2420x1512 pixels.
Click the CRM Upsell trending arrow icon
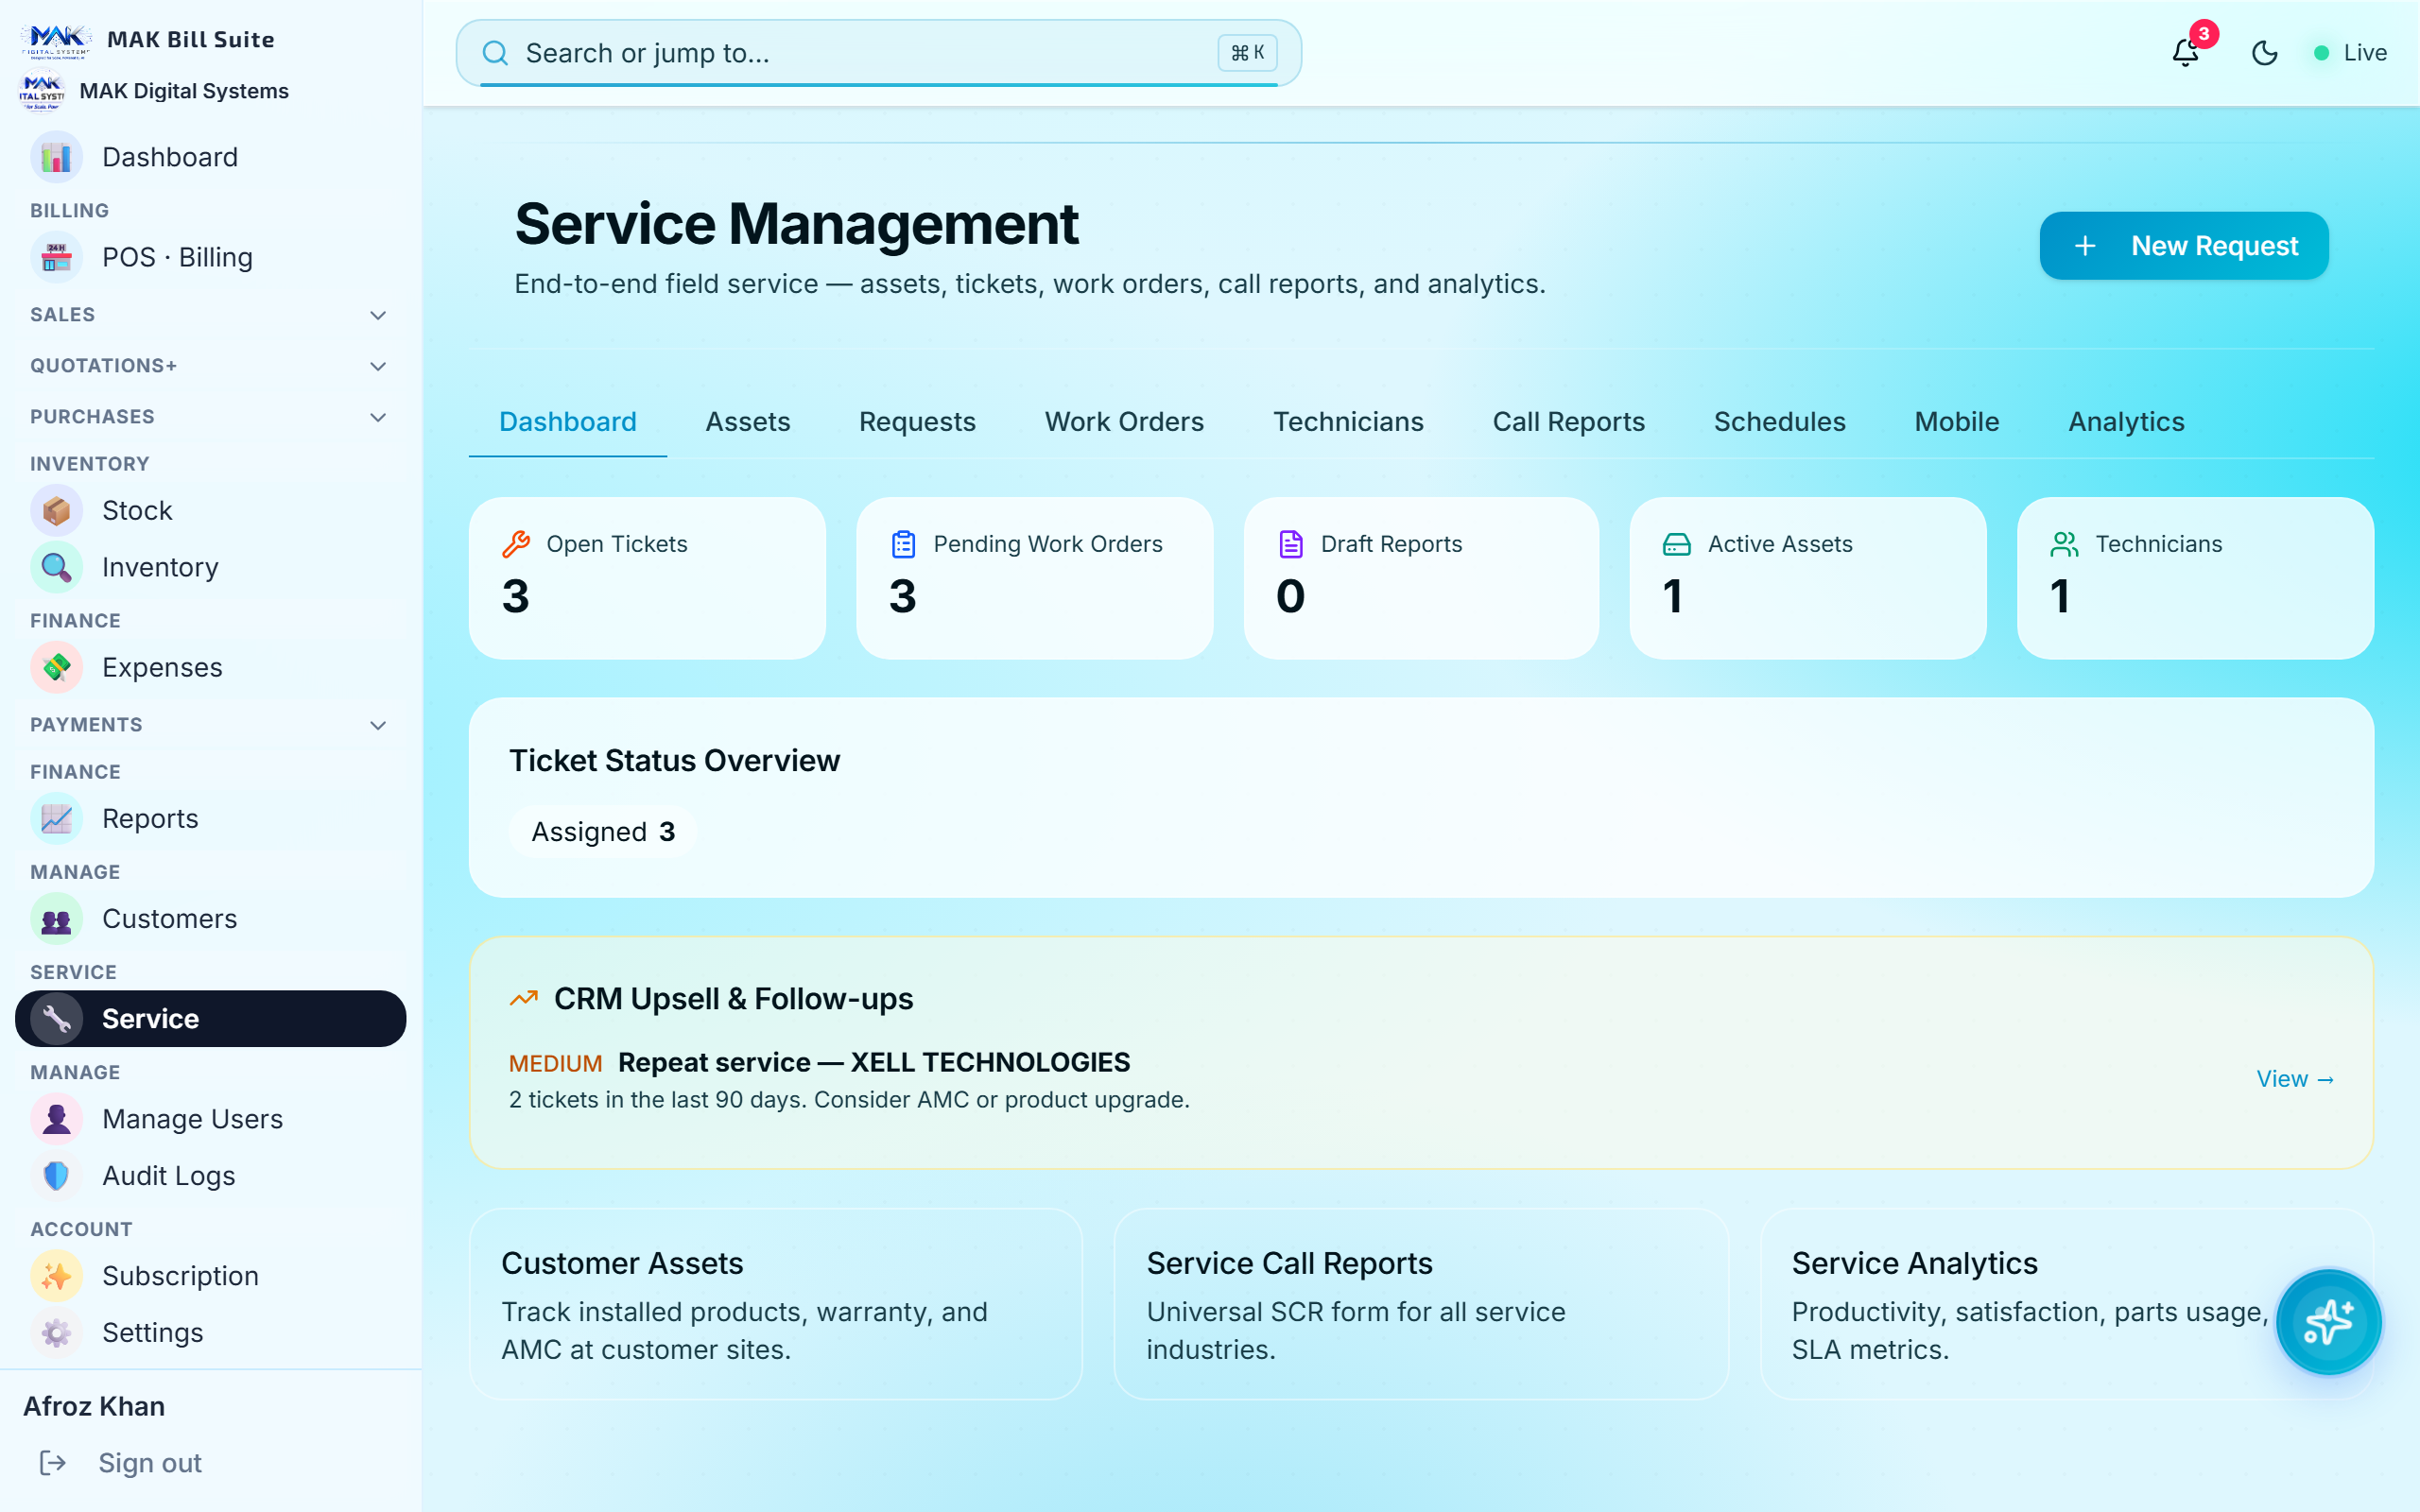tap(524, 998)
